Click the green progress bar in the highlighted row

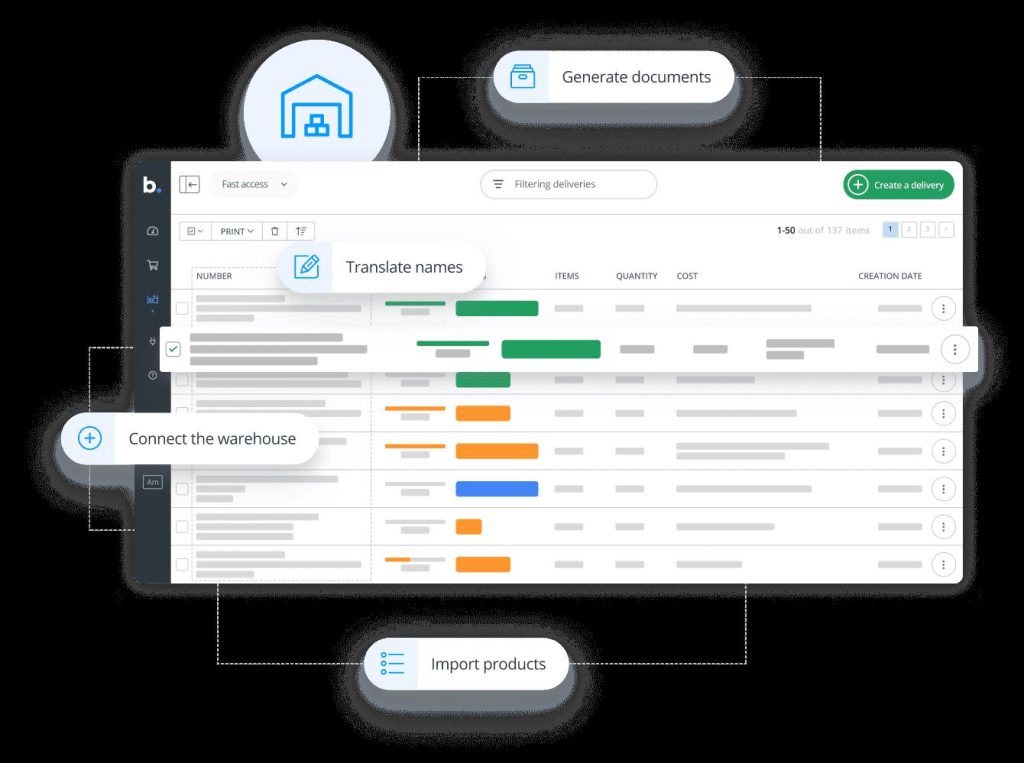tap(453, 343)
